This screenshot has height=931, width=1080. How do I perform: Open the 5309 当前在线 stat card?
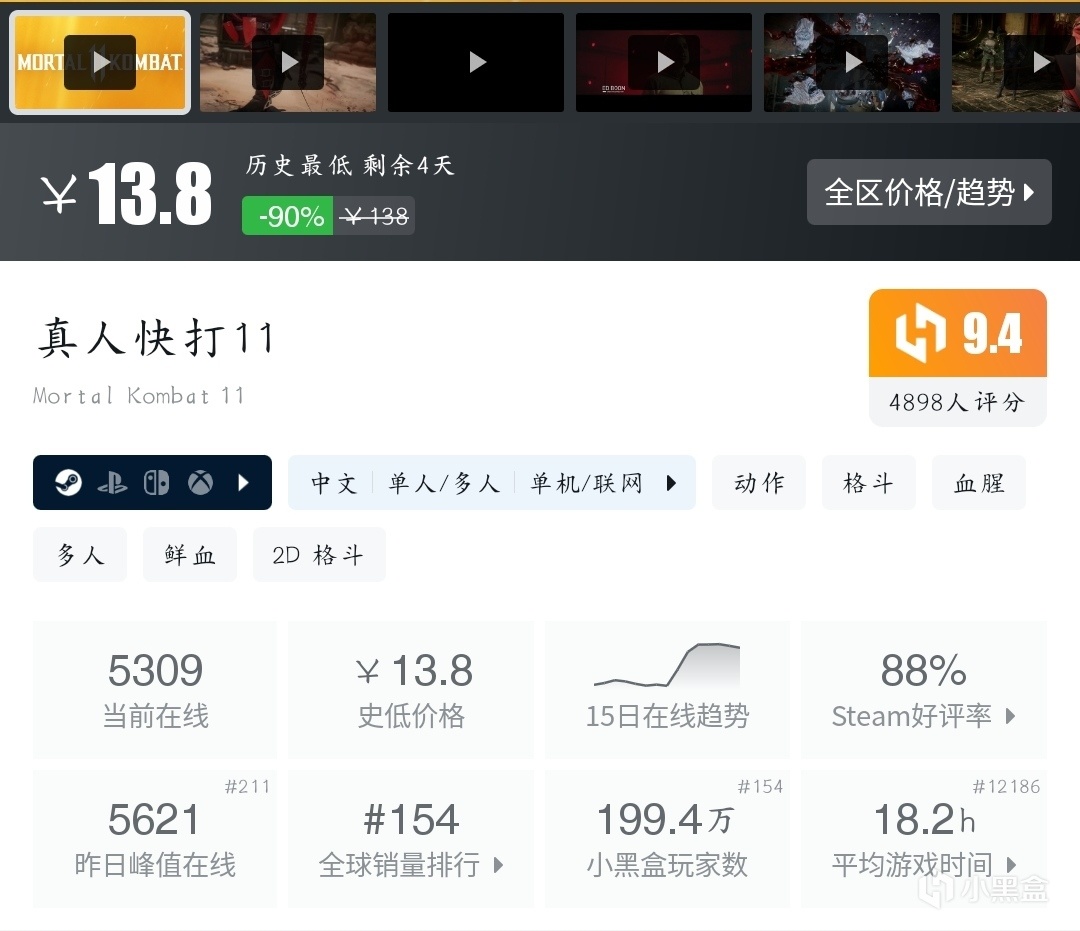(155, 690)
